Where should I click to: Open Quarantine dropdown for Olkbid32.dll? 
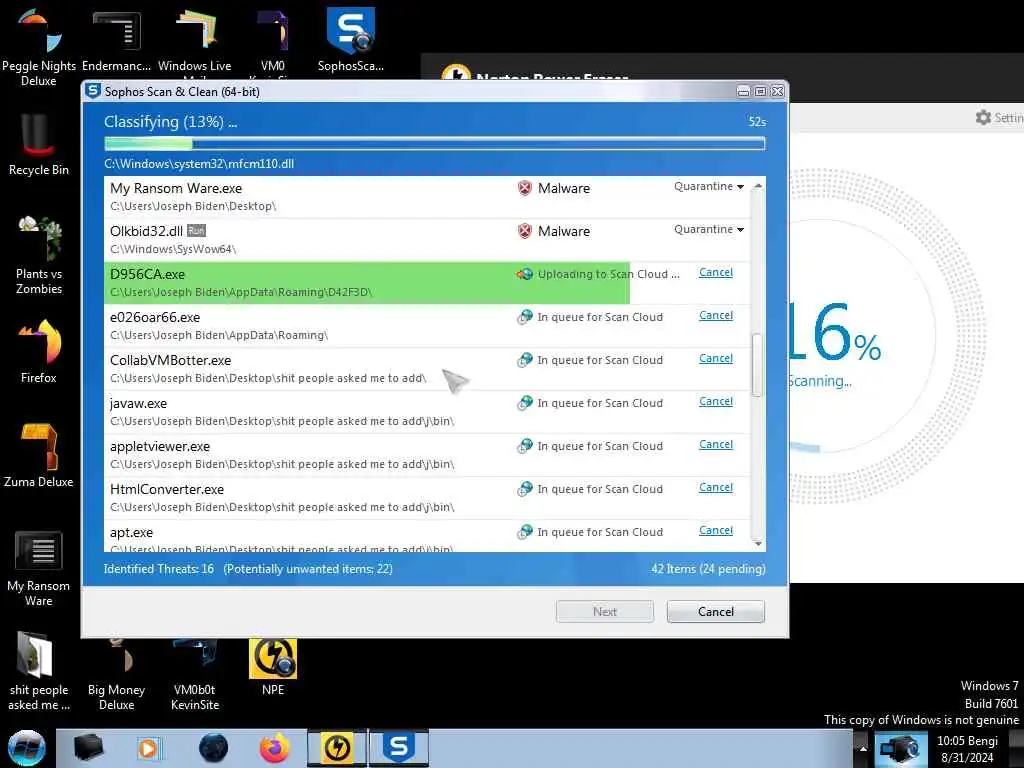pos(709,230)
